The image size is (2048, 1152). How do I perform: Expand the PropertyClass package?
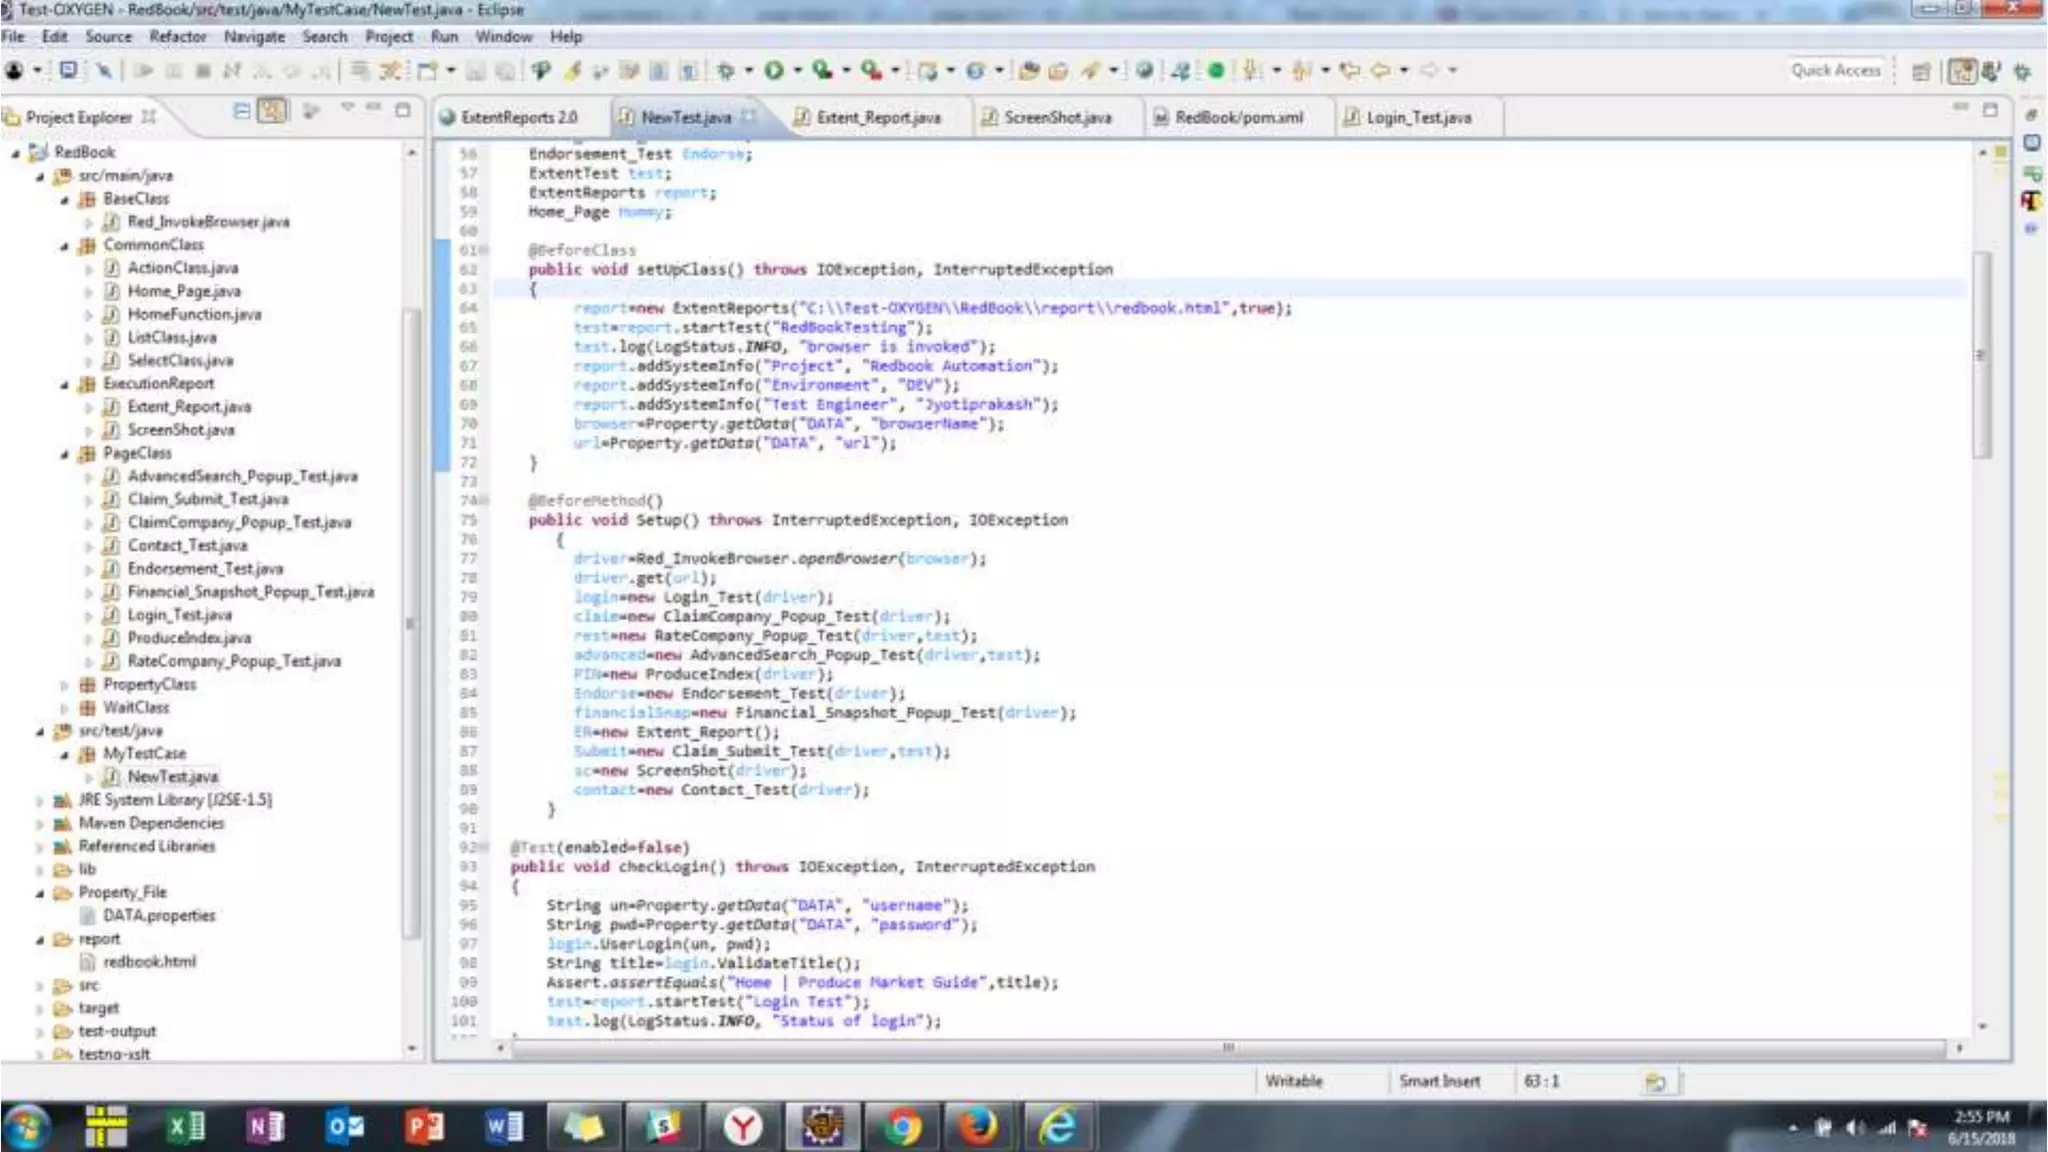(64, 685)
